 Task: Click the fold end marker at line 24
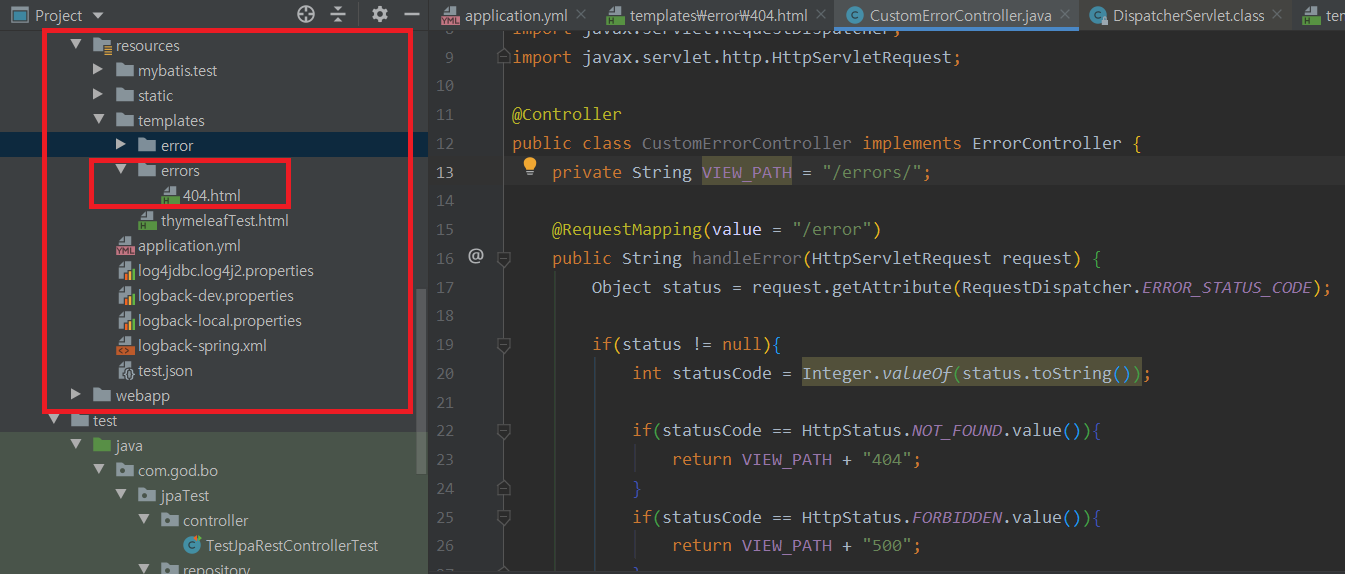(x=503, y=488)
